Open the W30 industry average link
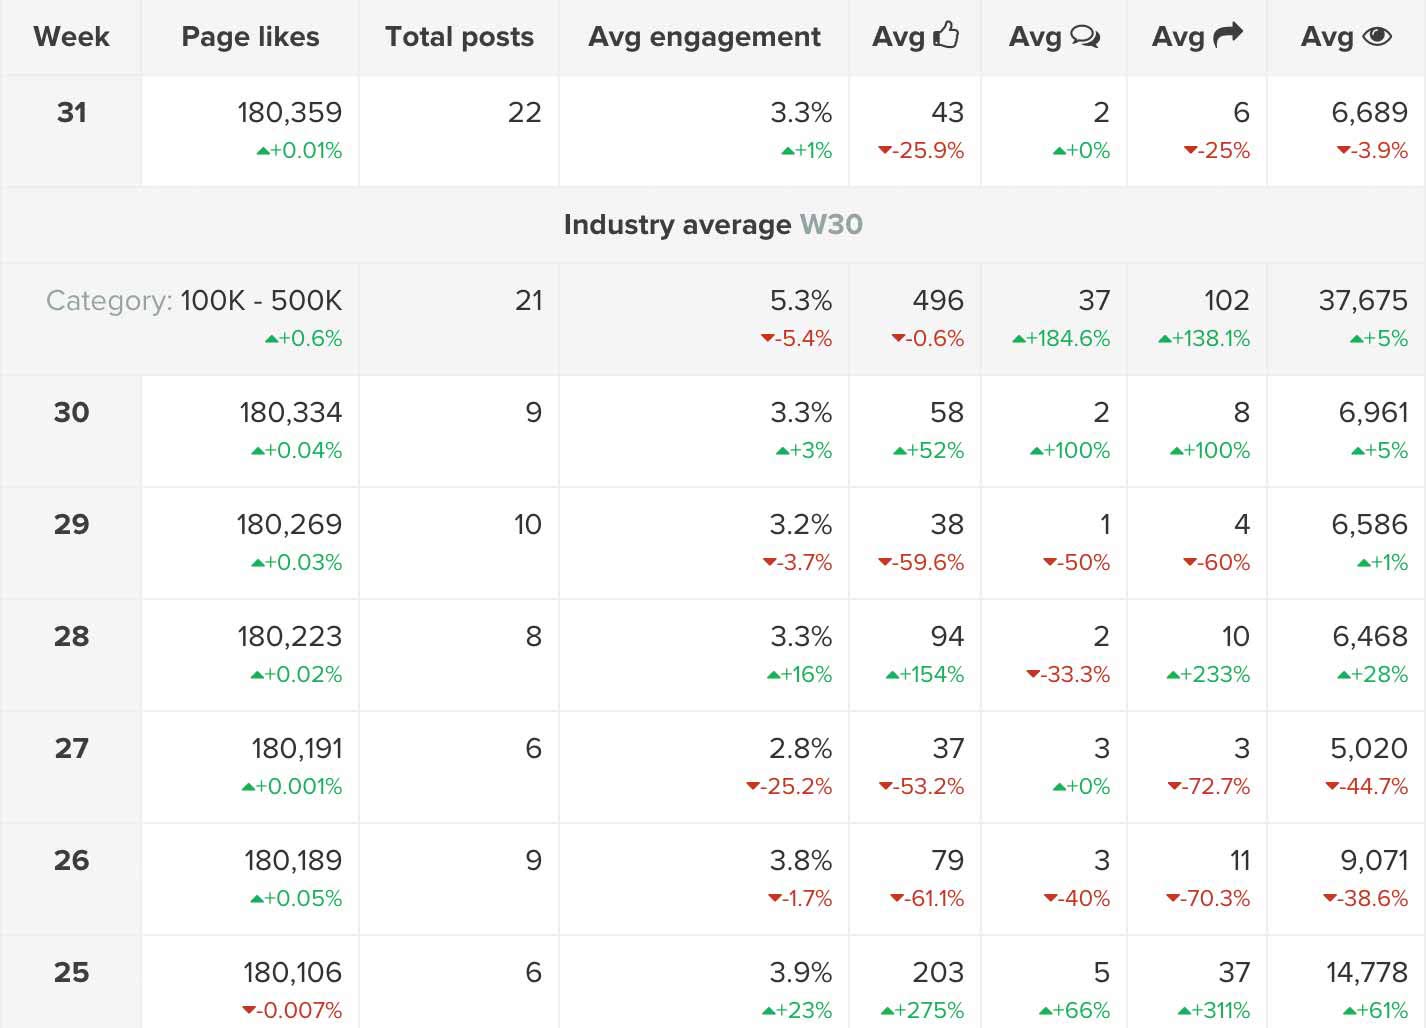Image resolution: width=1426 pixels, height=1028 pixels. click(831, 224)
